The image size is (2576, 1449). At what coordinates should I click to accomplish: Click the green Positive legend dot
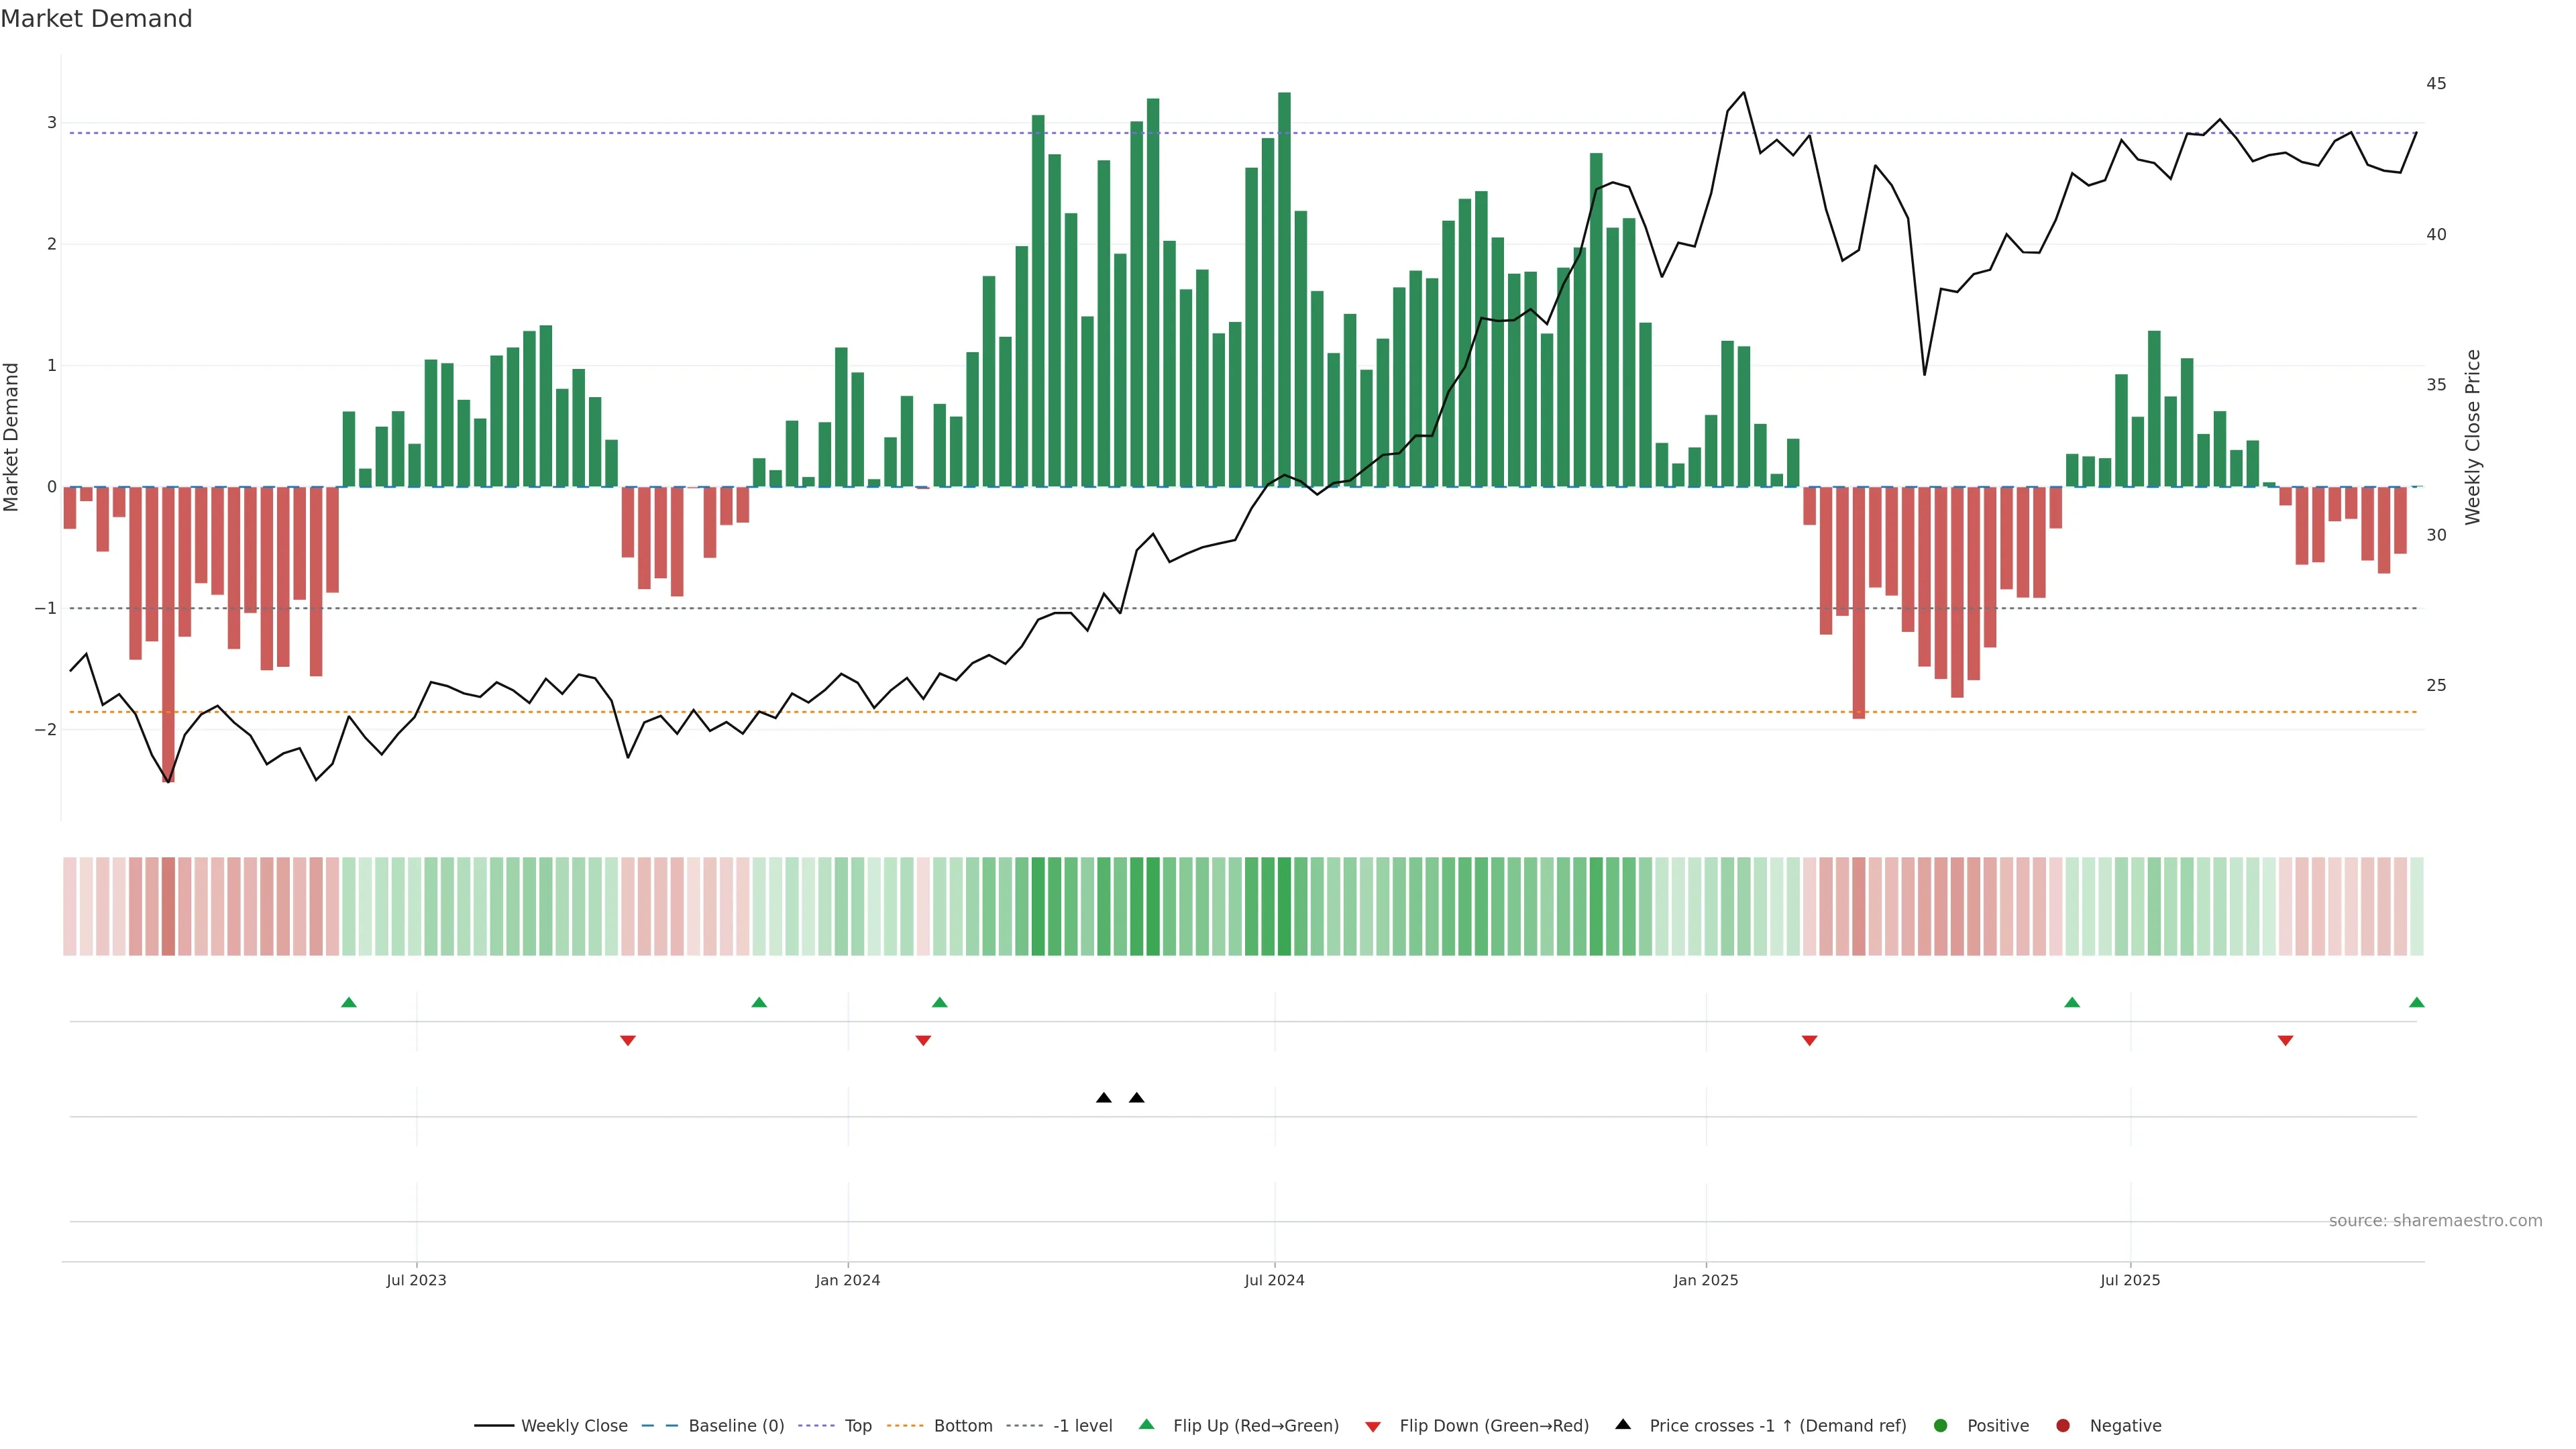coord(1941,1426)
